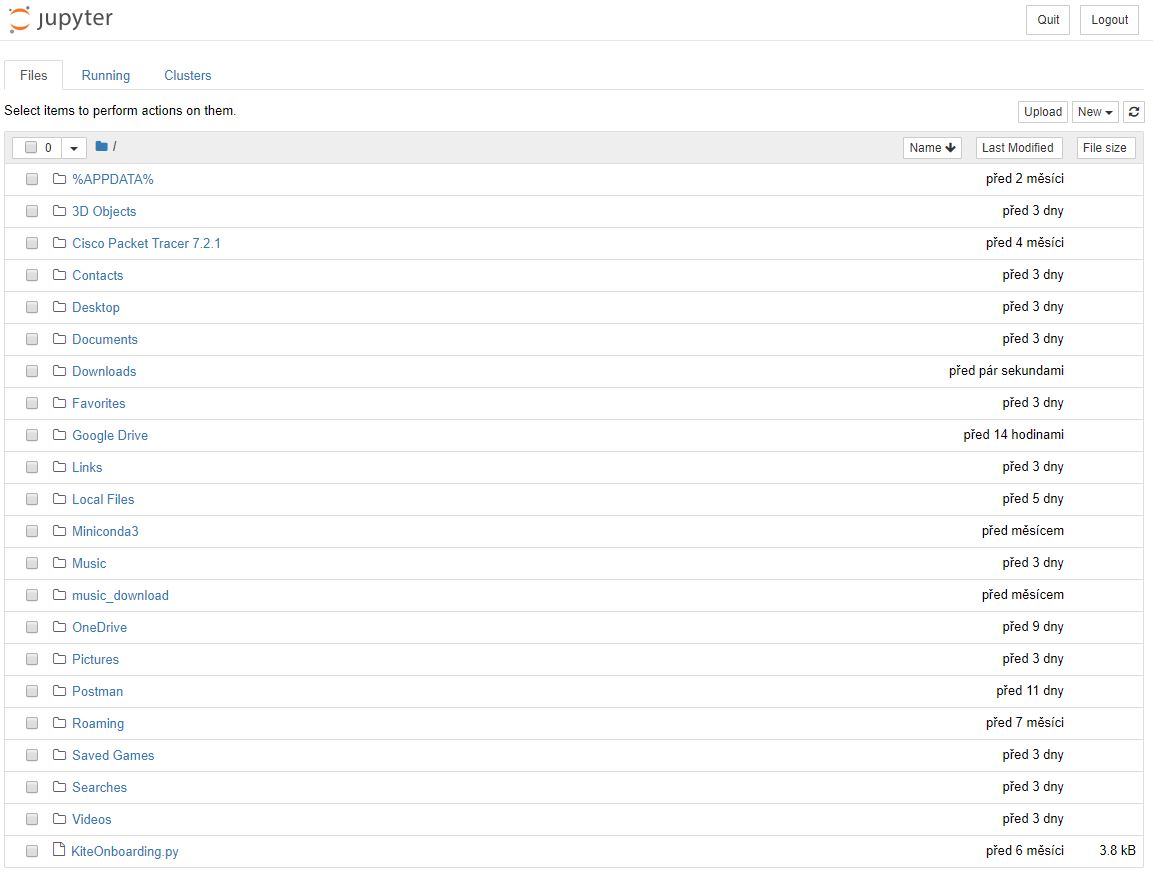Click the folder icon beside music_download
Image resolution: width=1153 pixels, height=891 pixels.
tap(60, 595)
